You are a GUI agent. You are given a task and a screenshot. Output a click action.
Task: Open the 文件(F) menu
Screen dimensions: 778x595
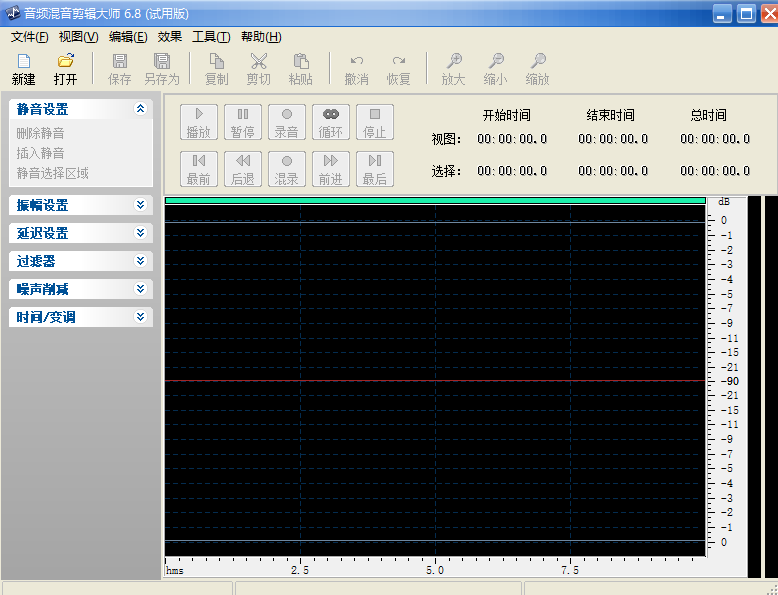29,37
